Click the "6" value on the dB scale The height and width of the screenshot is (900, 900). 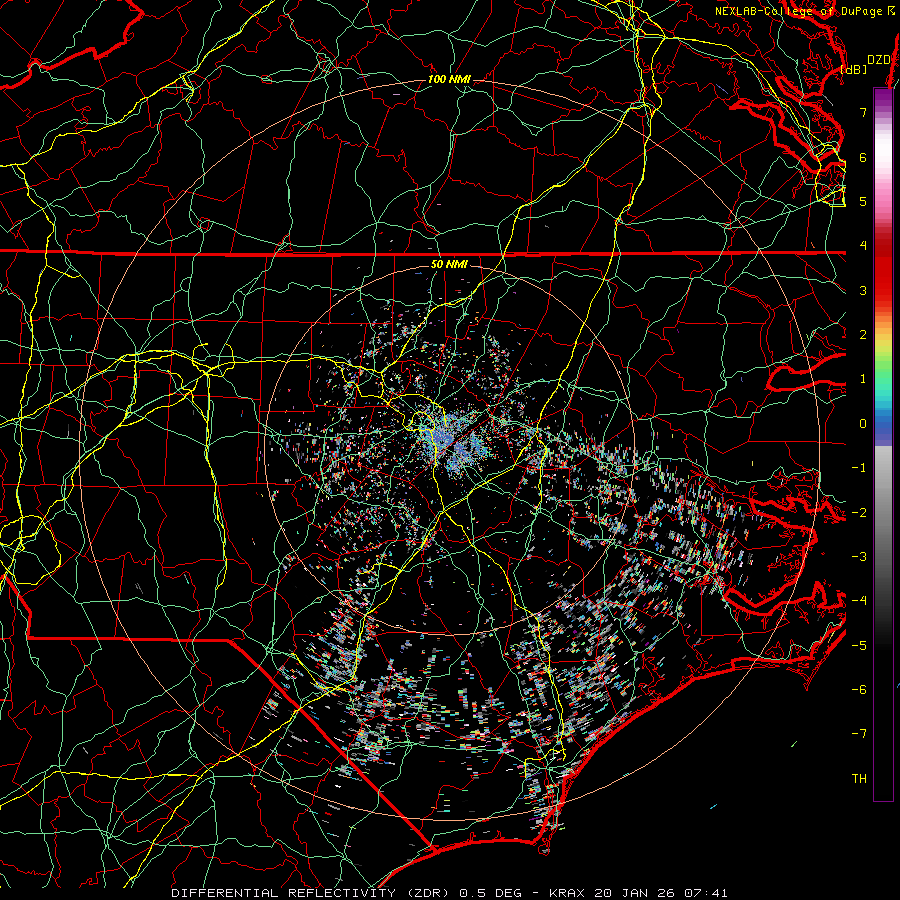point(863,157)
